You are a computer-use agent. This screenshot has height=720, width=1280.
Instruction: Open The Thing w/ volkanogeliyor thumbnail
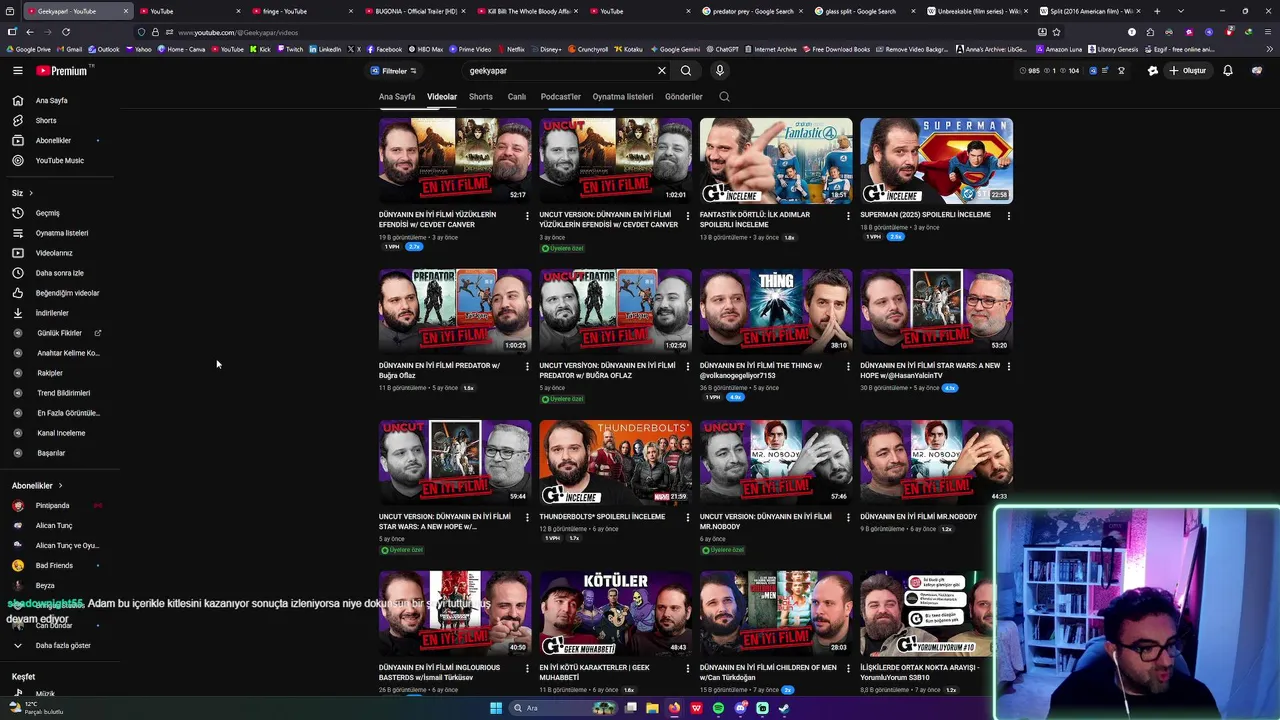pyautogui.click(x=776, y=312)
